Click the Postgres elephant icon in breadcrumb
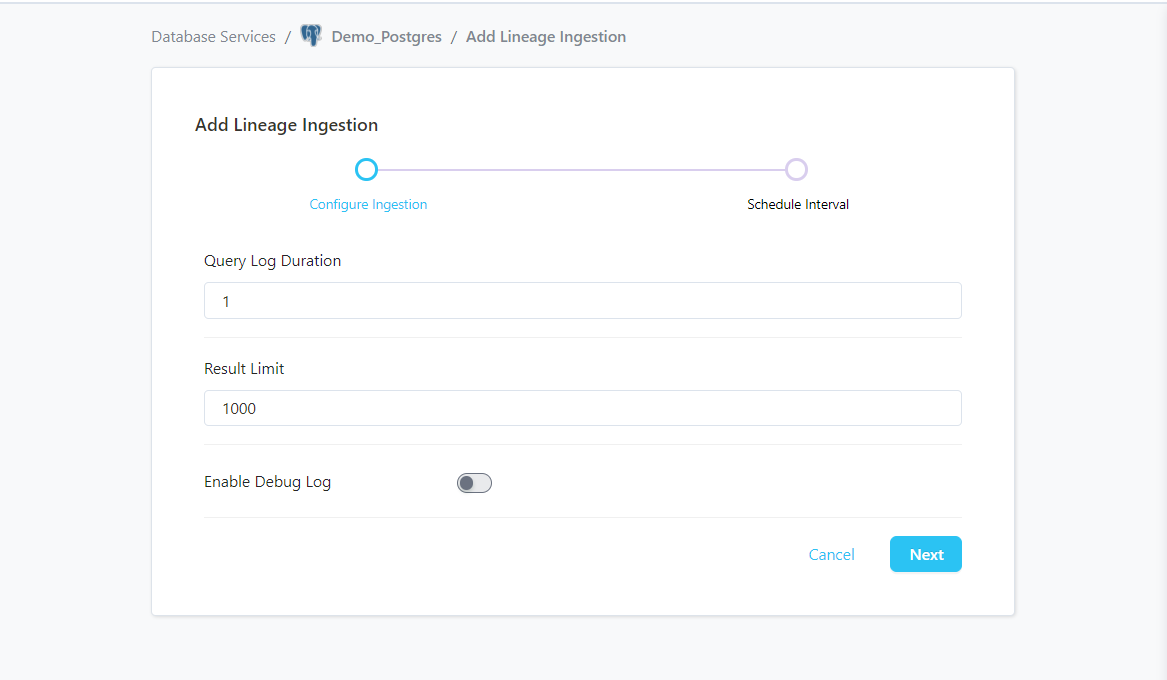The image size is (1167, 680). point(311,37)
